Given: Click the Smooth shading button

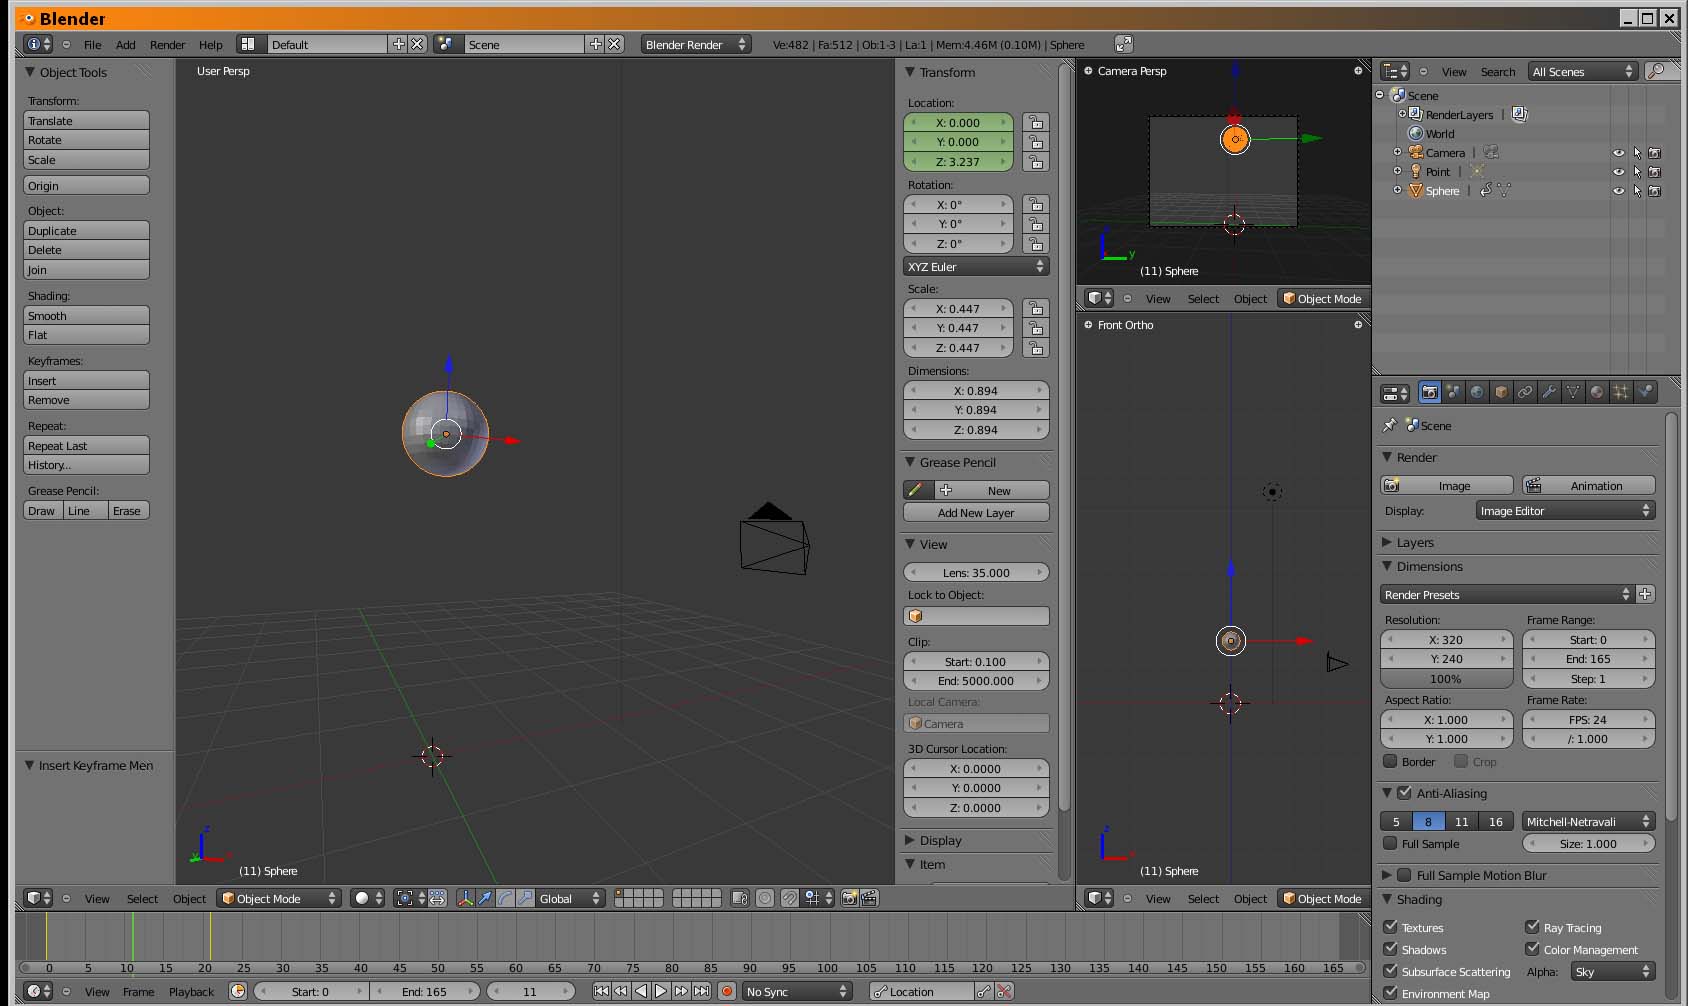Looking at the screenshot, I should [x=86, y=315].
